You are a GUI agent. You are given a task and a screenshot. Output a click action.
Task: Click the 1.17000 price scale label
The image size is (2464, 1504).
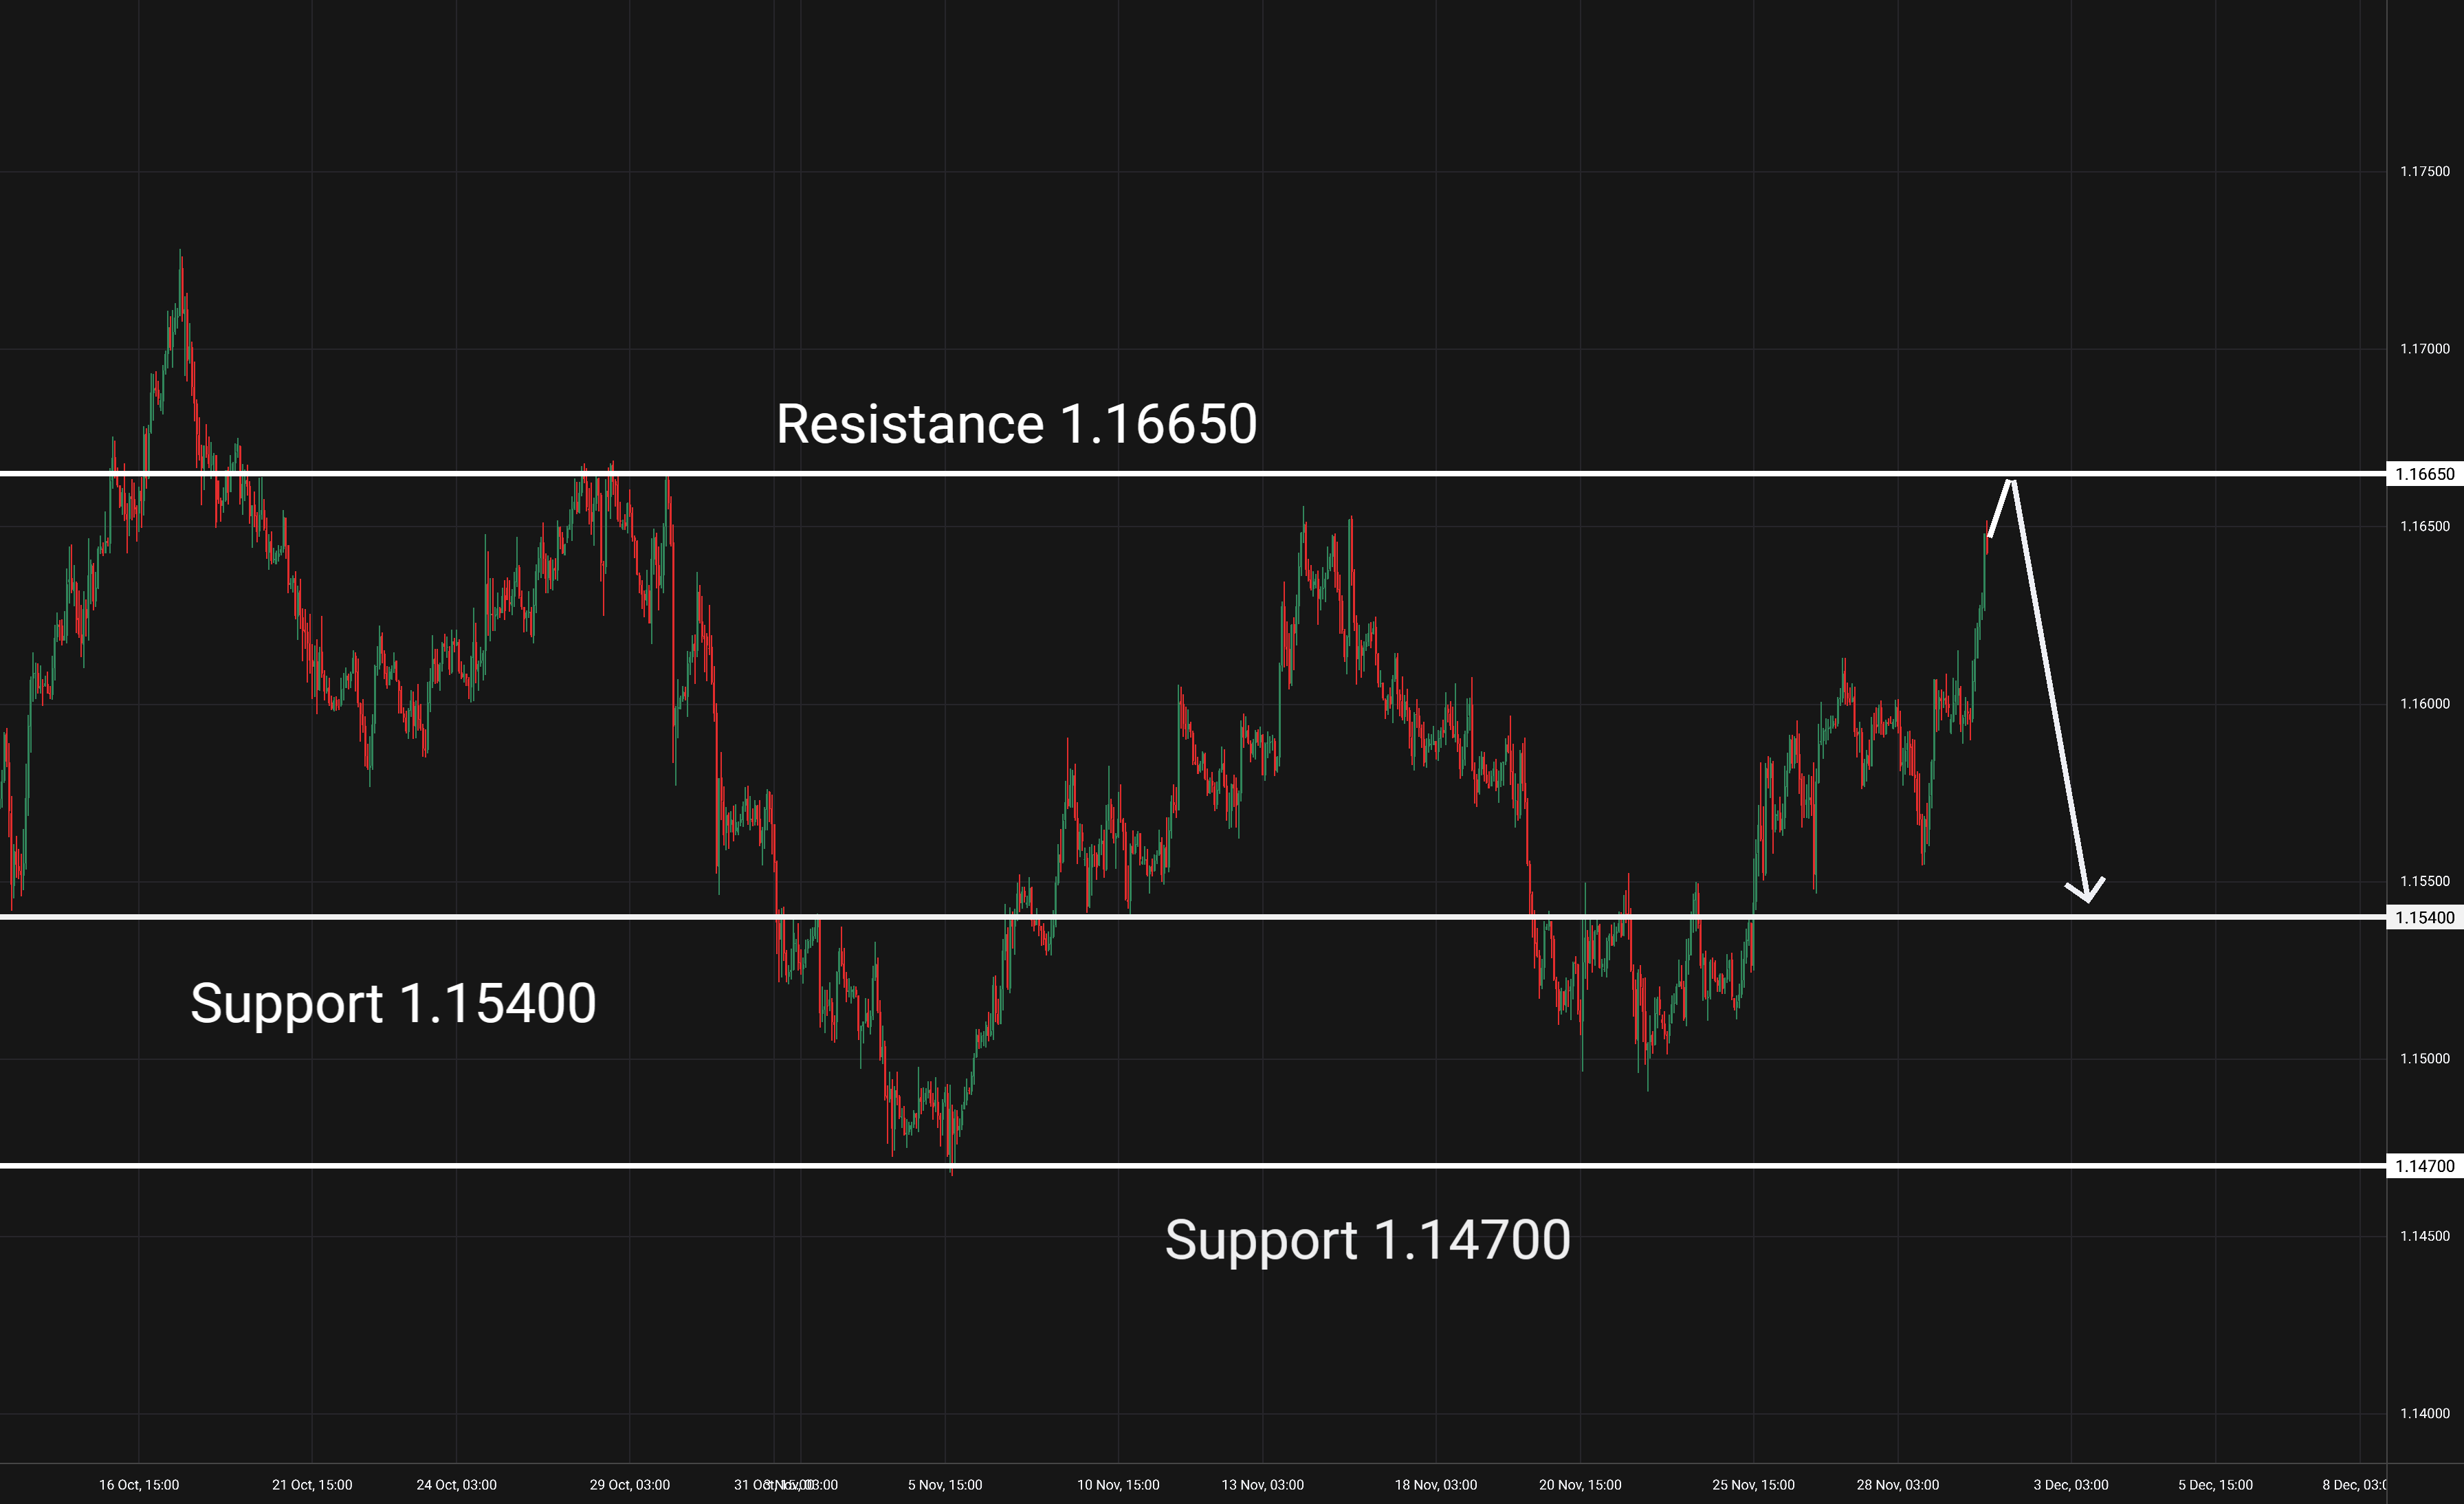pyautogui.click(x=2424, y=349)
